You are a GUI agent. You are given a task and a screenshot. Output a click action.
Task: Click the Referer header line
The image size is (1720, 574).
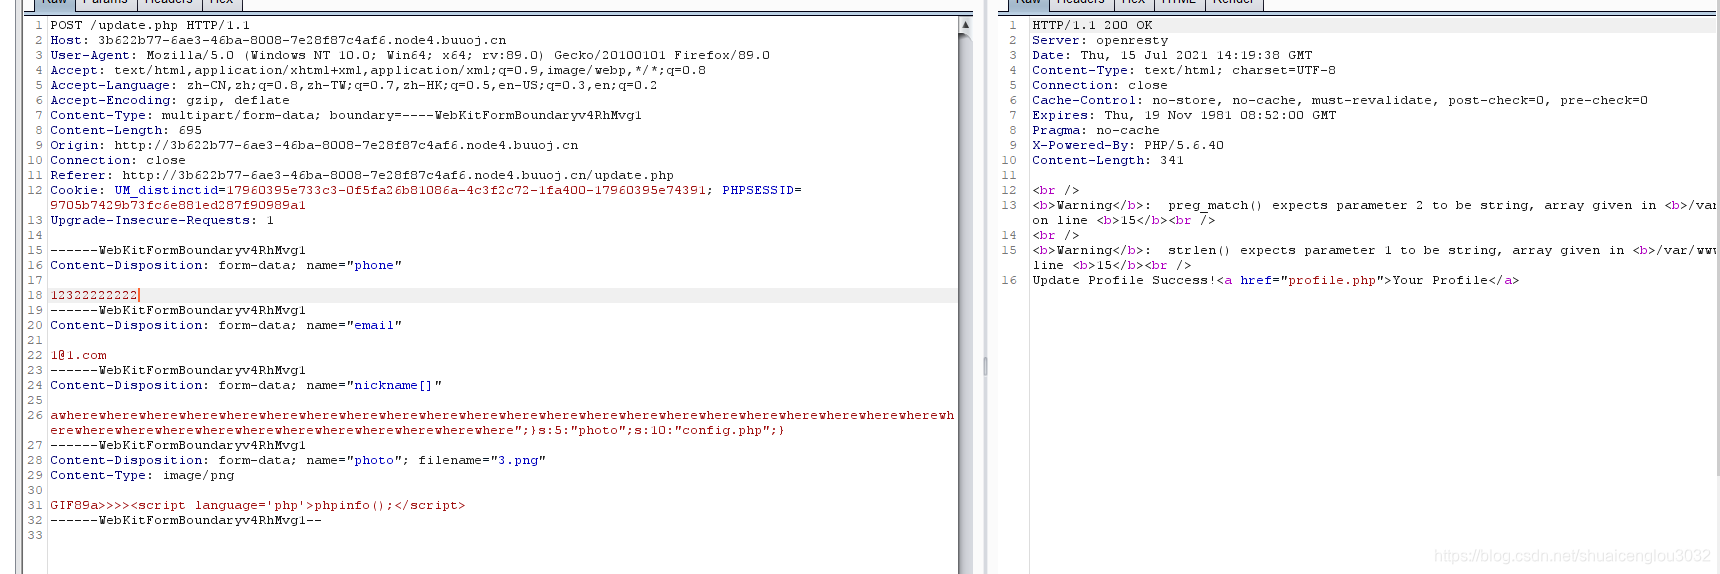[x=362, y=175]
